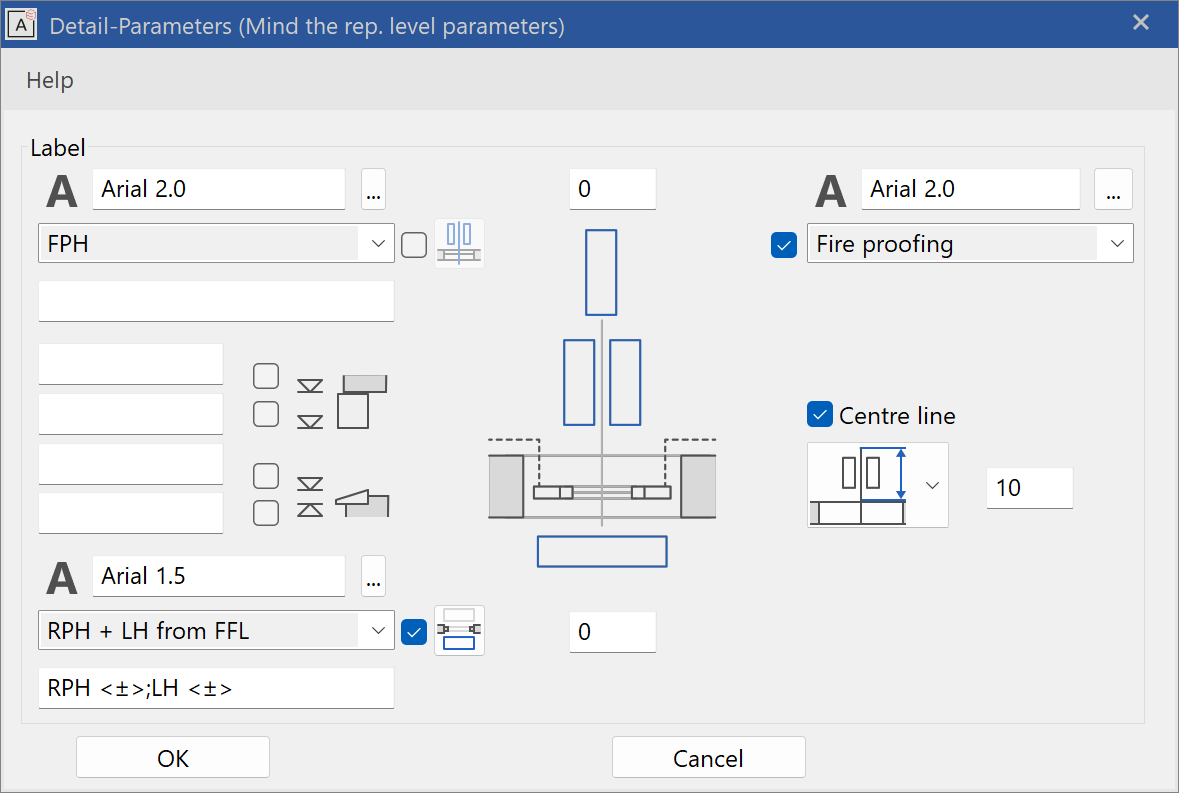Click the fourth of four stacked empty fields
Image resolution: width=1179 pixels, height=793 pixels.
tap(131, 513)
